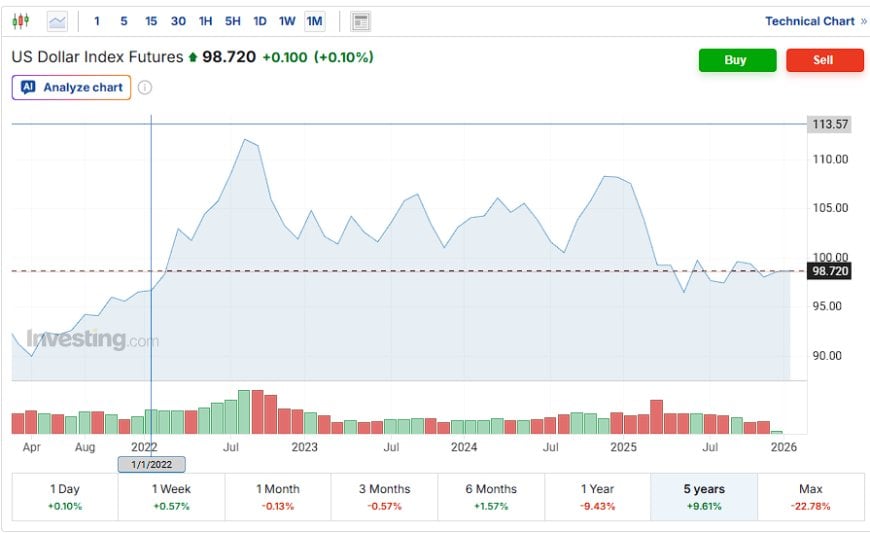This screenshot has width=870, height=533.
Task: Select the 1 Day range tab
Action: click(x=65, y=497)
